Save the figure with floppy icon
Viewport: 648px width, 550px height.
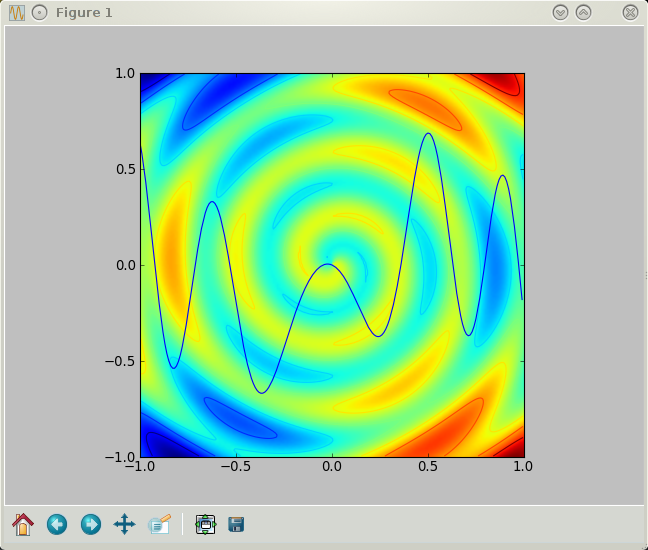(x=236, y=524)
